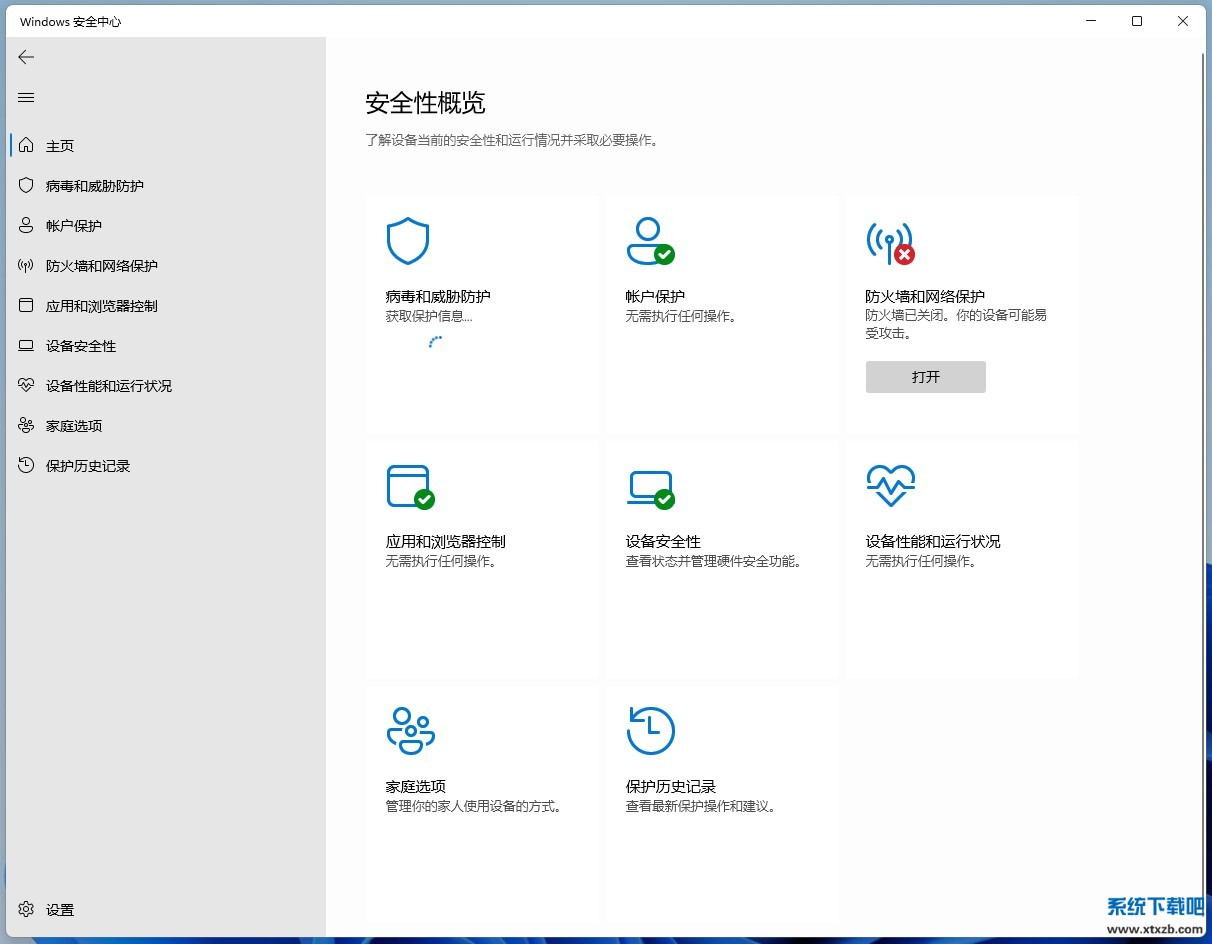The width and height of the screenshot is (1212, 944).
Task: Click shield icon beside 病毒和威胁防护 in sidebar
Action: coord(26,185)
